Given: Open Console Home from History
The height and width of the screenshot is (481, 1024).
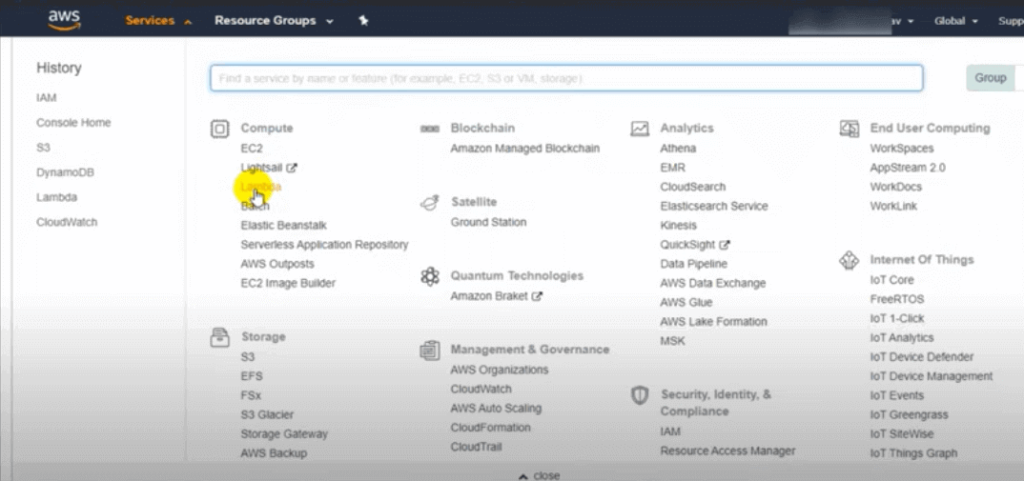Looking at the screenshot, I should 74,123.
